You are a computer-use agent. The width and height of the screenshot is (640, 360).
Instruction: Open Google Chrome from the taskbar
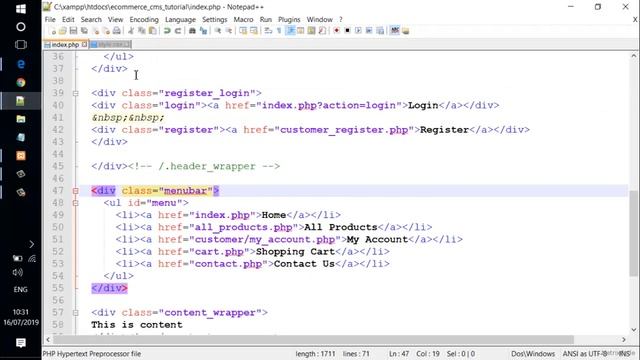click(21, 82)
